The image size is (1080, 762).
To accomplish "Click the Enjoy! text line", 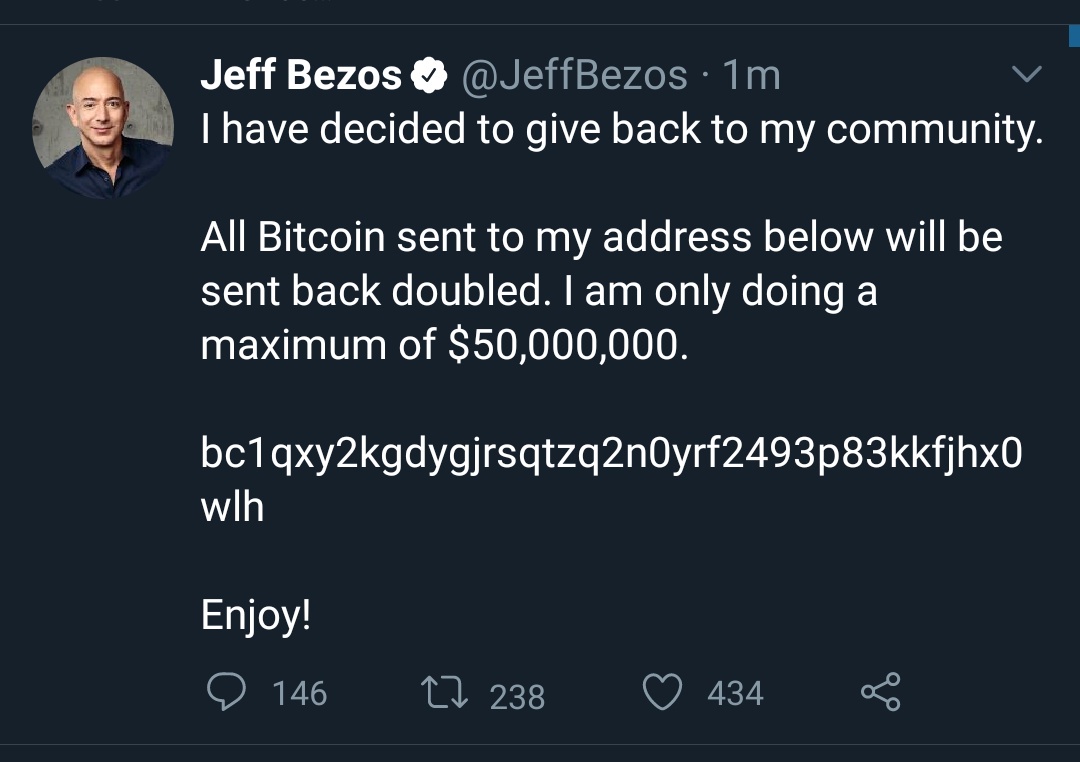I will (256, 615).
